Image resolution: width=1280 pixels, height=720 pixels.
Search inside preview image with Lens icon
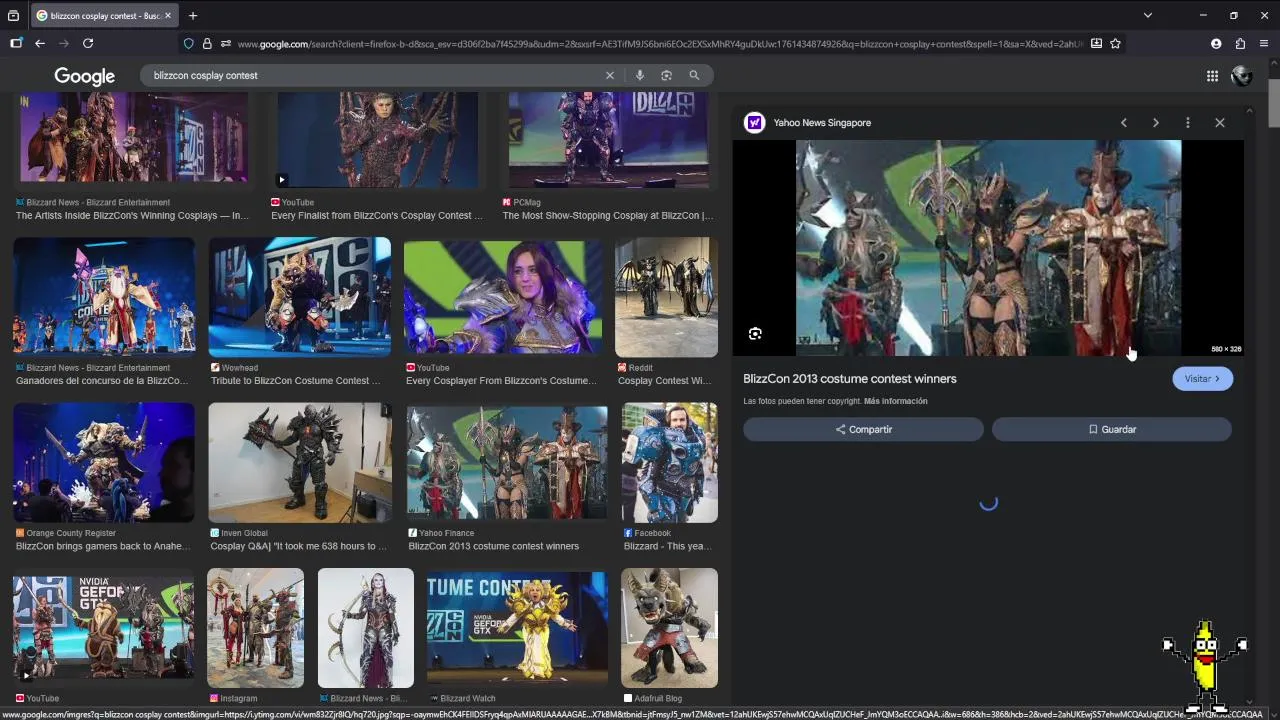[755, 334]
